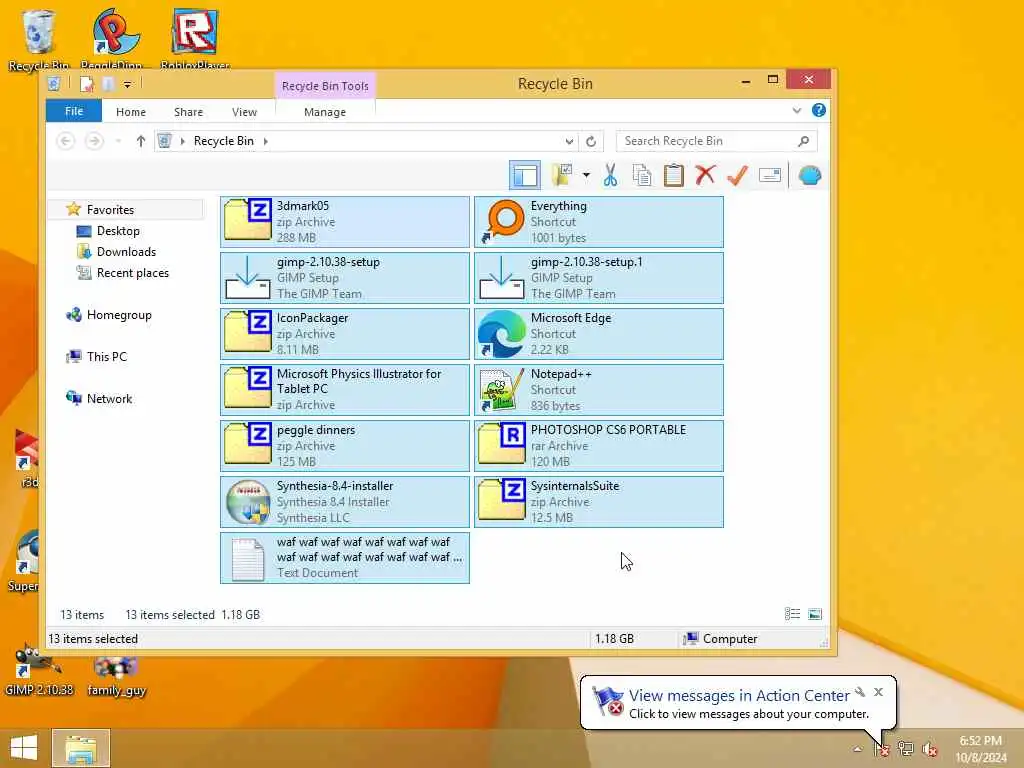Image resolution: width=1024 pixels, height=768 pixels.
Task: Expand the arrow beside the Folder Options icon
Action: tap(586, 175)
